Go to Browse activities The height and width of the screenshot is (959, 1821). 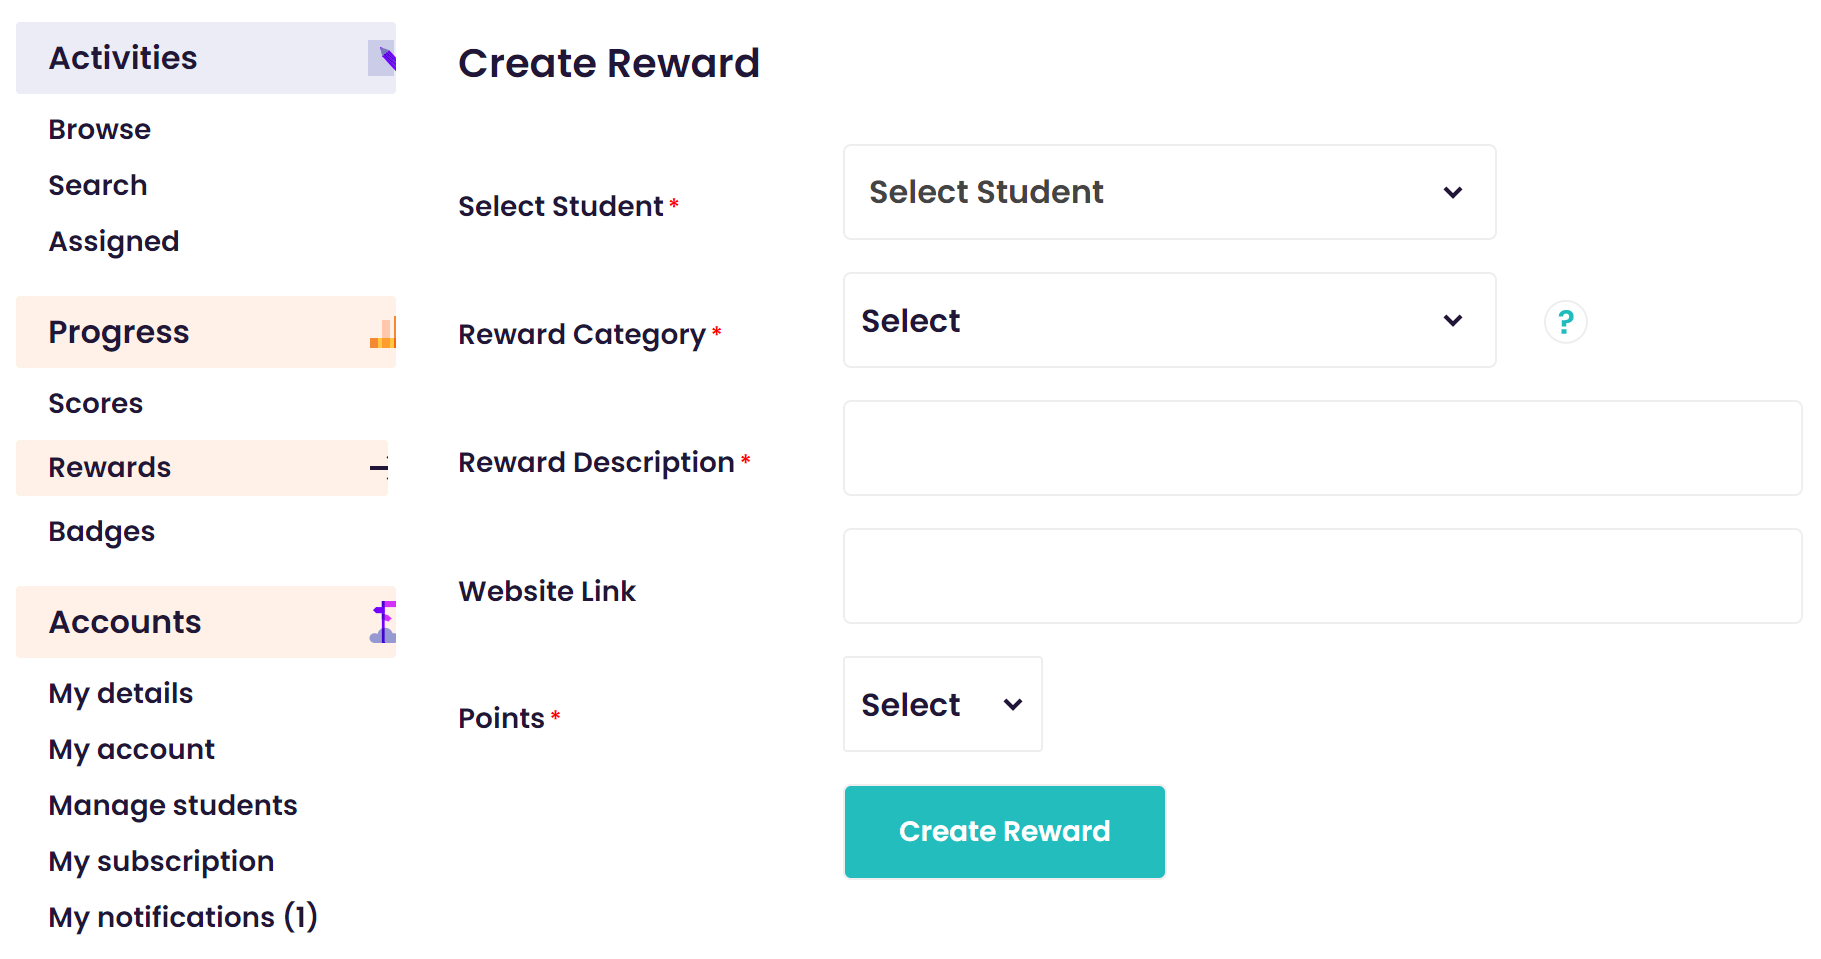[x=100, y=129]
